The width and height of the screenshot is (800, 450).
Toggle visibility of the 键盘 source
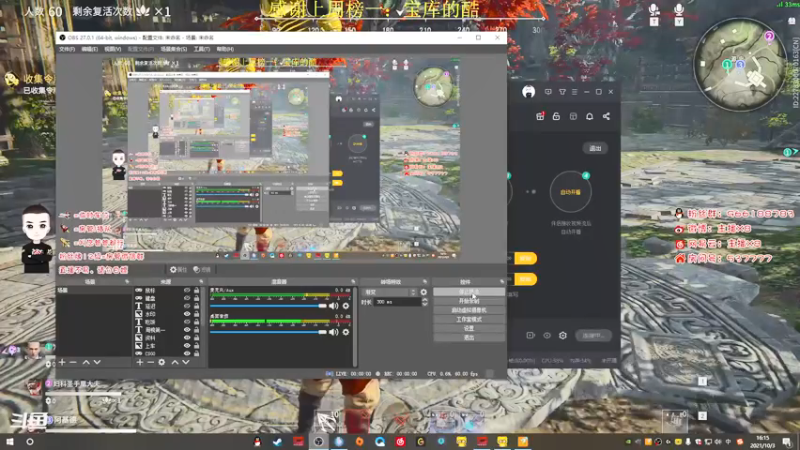187,298
